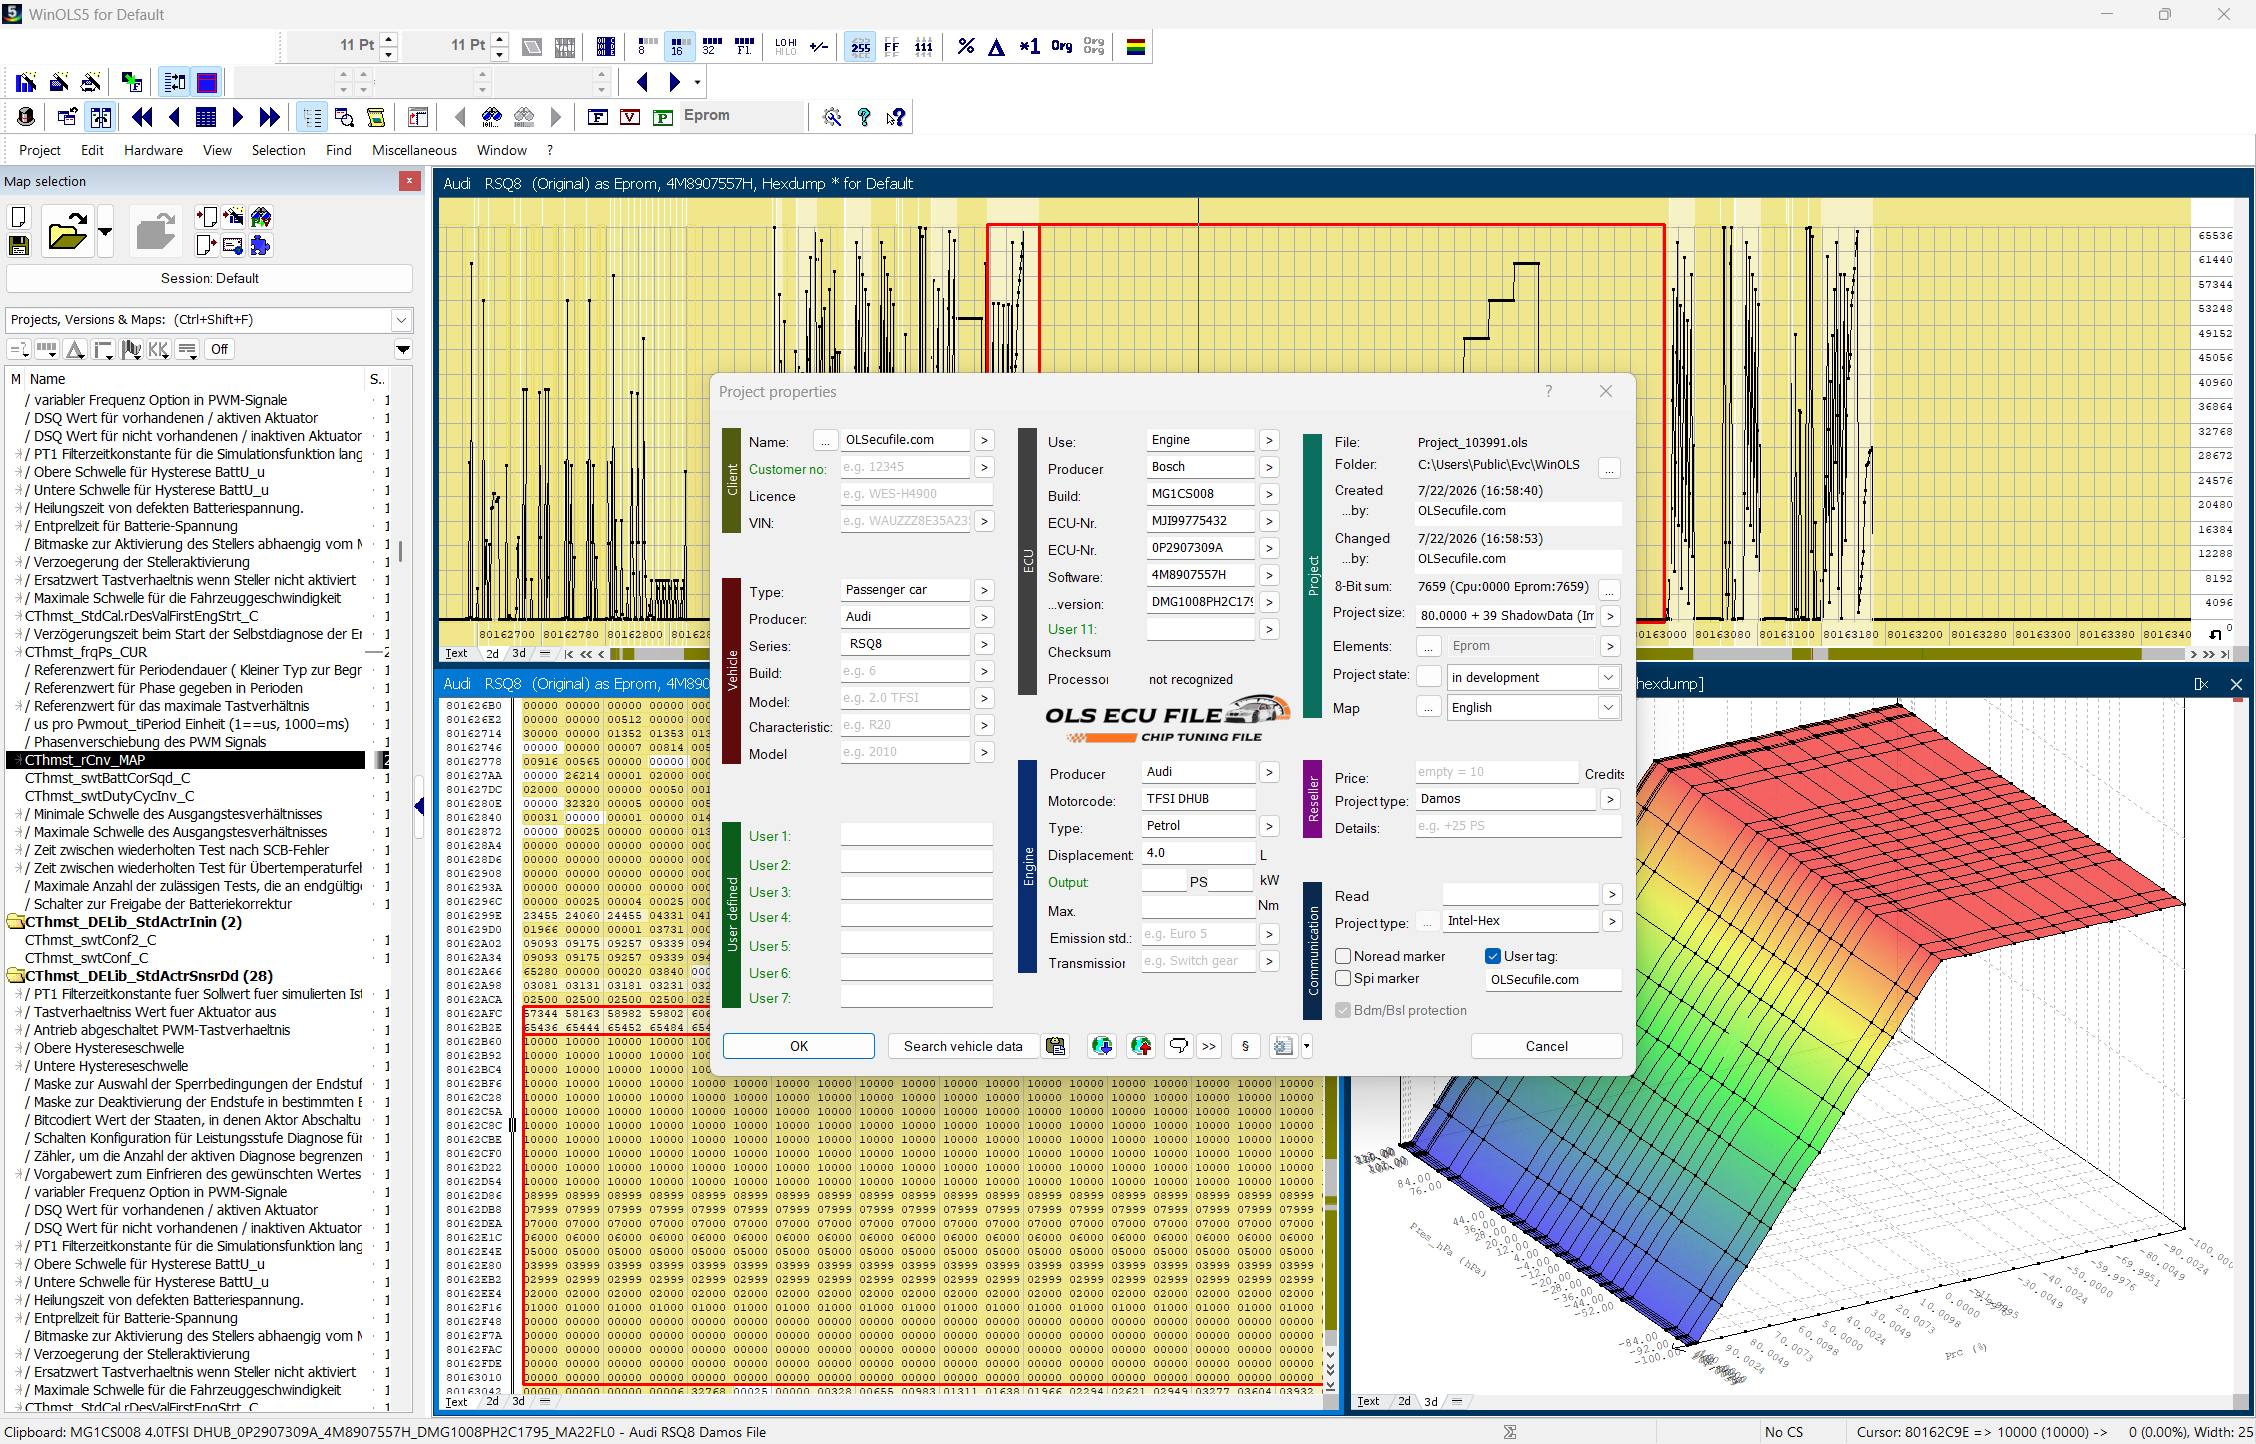The width and height of the screenshot is (2256, 1444).
Task: Toggle LoHi/HiLo byte order
Action: [x=786, y=46]
